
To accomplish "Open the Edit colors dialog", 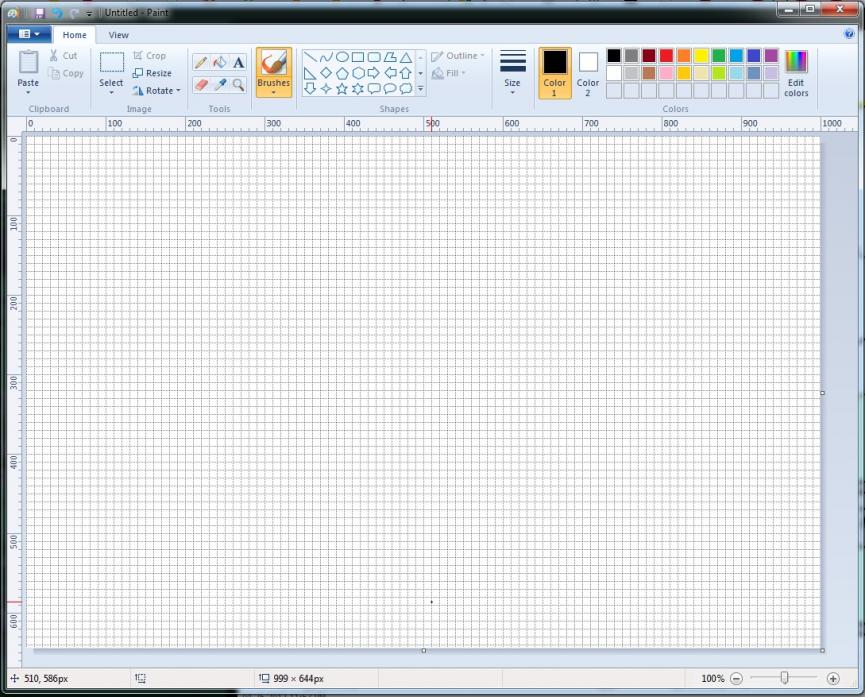I will [796, 73].
